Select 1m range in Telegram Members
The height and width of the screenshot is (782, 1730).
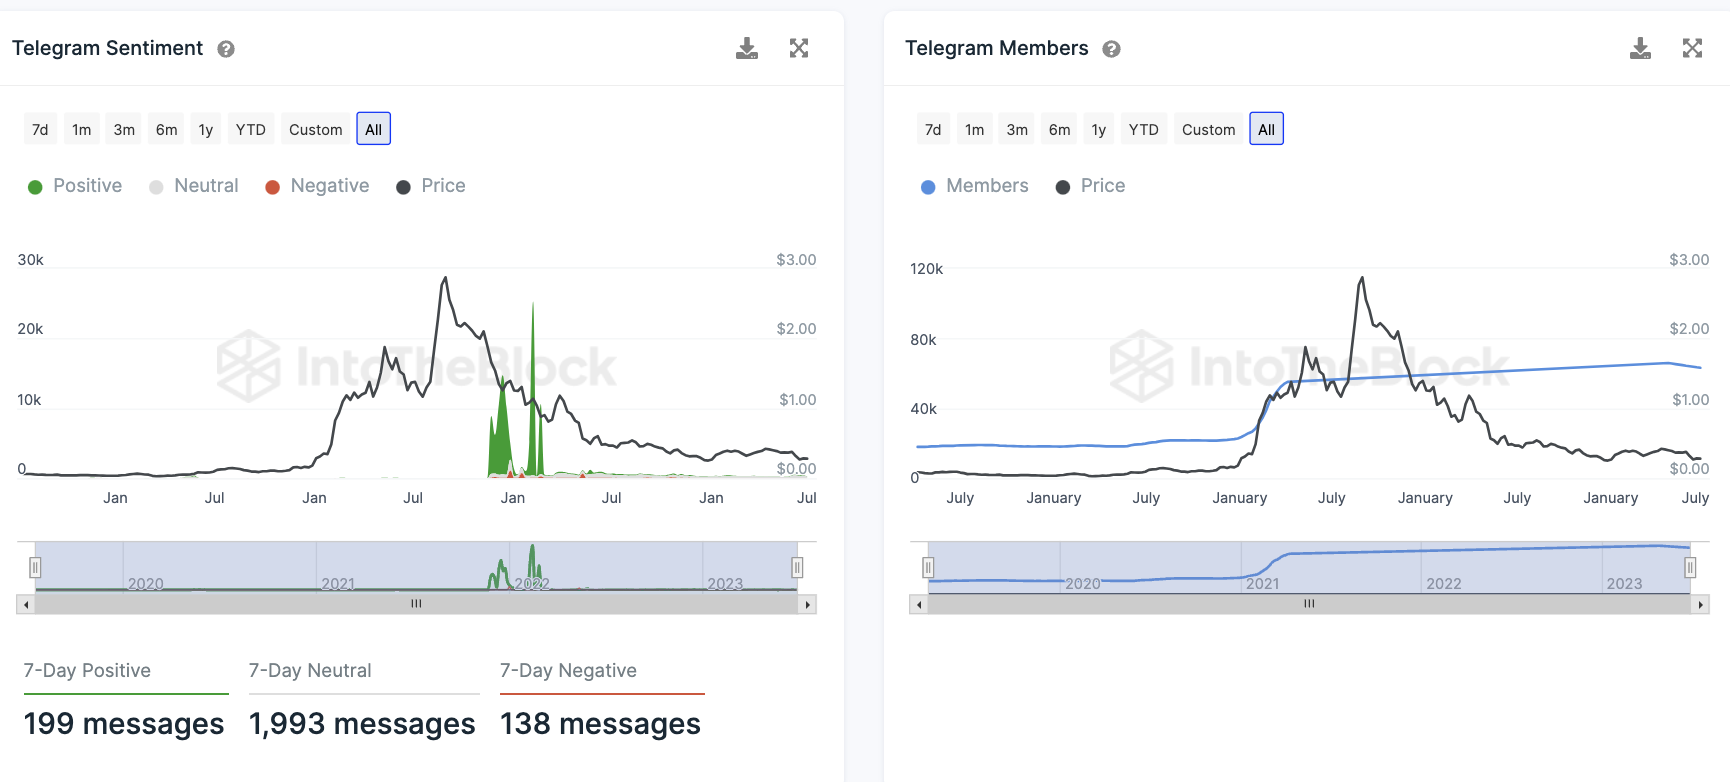(975, 129)
